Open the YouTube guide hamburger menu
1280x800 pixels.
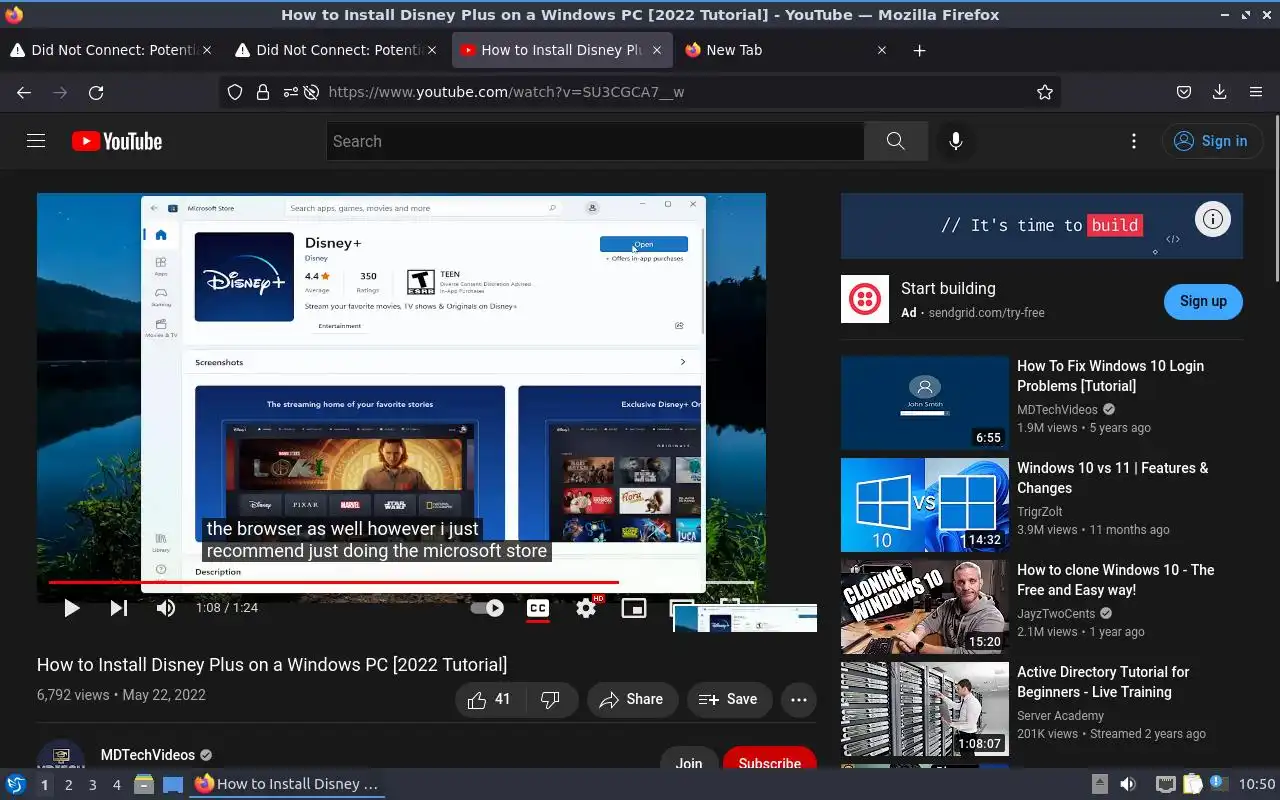[36, 141]
